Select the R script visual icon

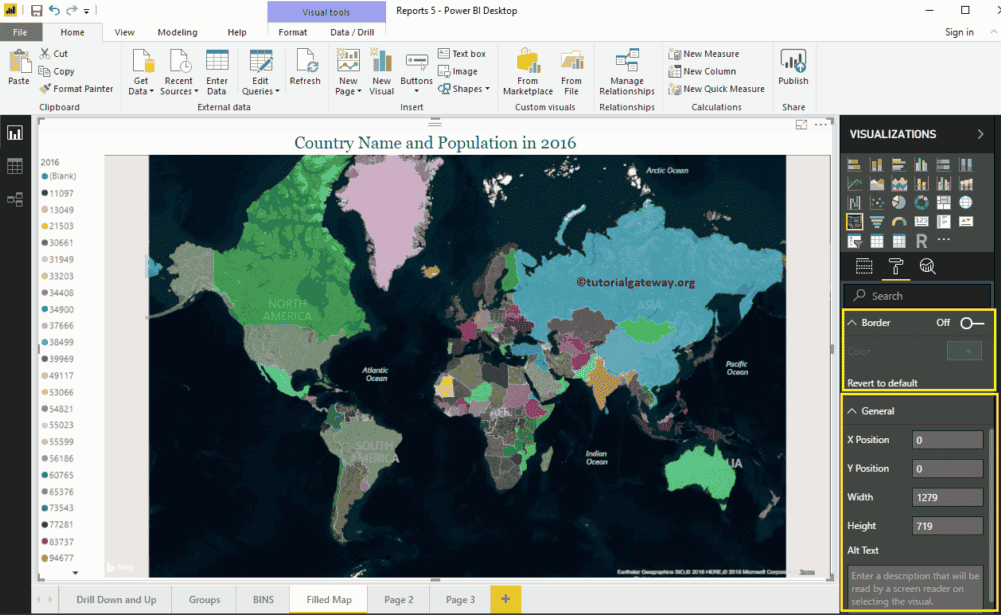pyautogui.click(x=922, y=240)
